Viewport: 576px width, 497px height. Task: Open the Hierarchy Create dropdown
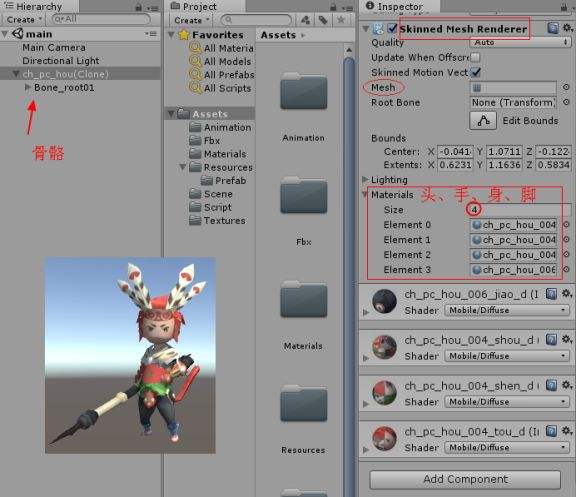(x=24, y=19)
